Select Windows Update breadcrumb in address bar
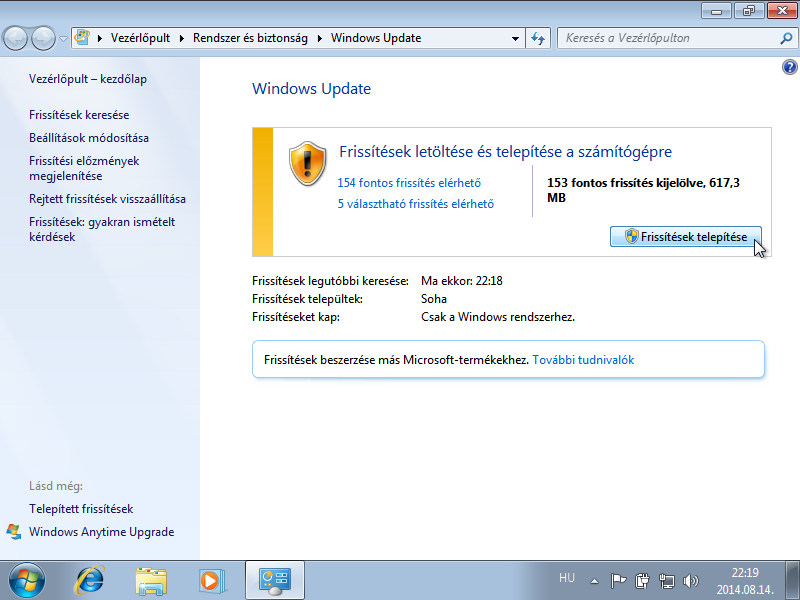This screenshot has width=800, height=600. tap(376, 38)
